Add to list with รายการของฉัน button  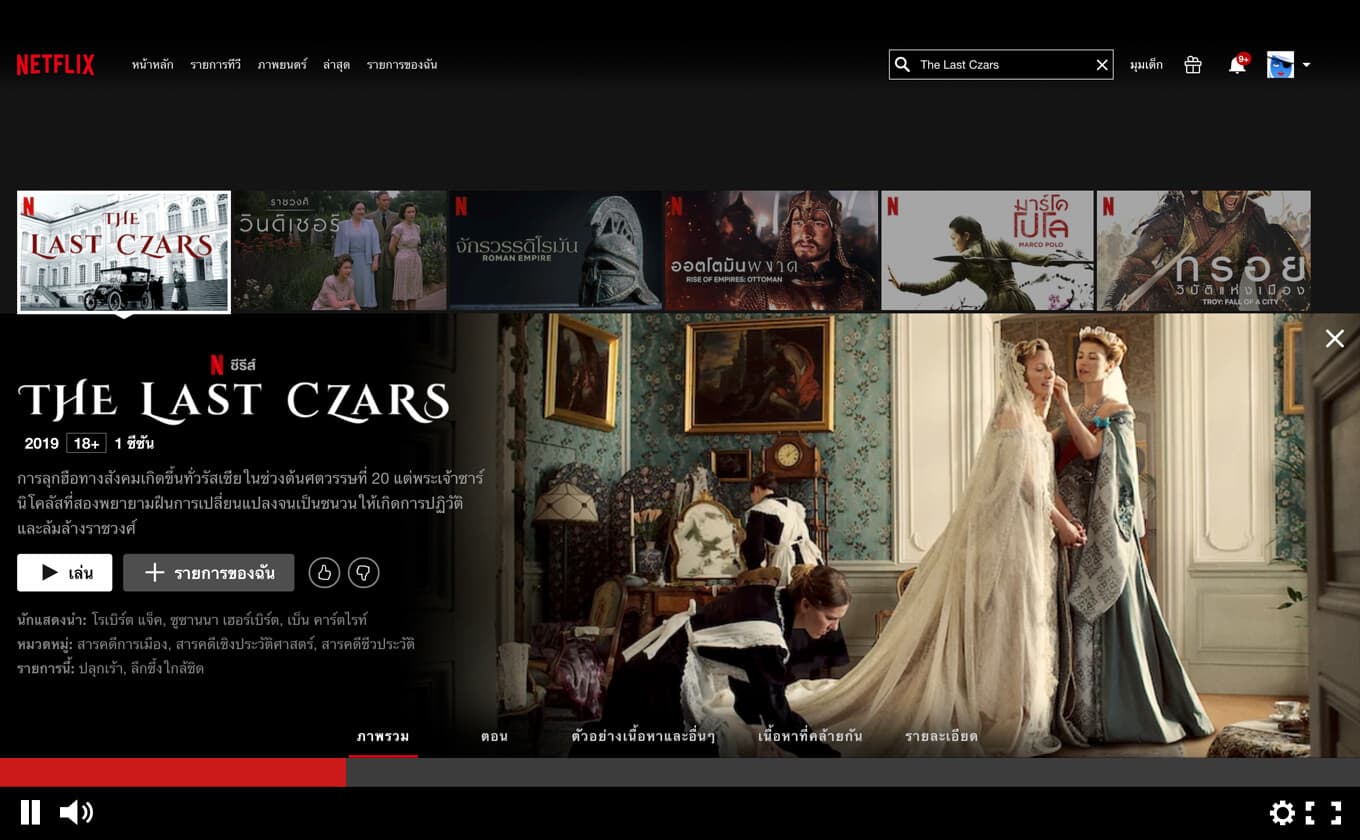pyautogui.click(x=209, y=573)
